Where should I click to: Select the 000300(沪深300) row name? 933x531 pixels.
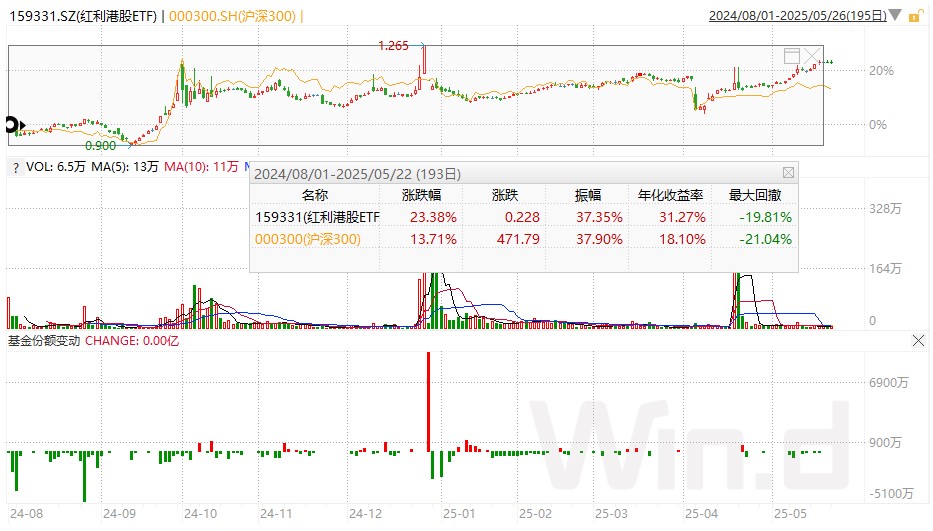[x=308, y=239]
